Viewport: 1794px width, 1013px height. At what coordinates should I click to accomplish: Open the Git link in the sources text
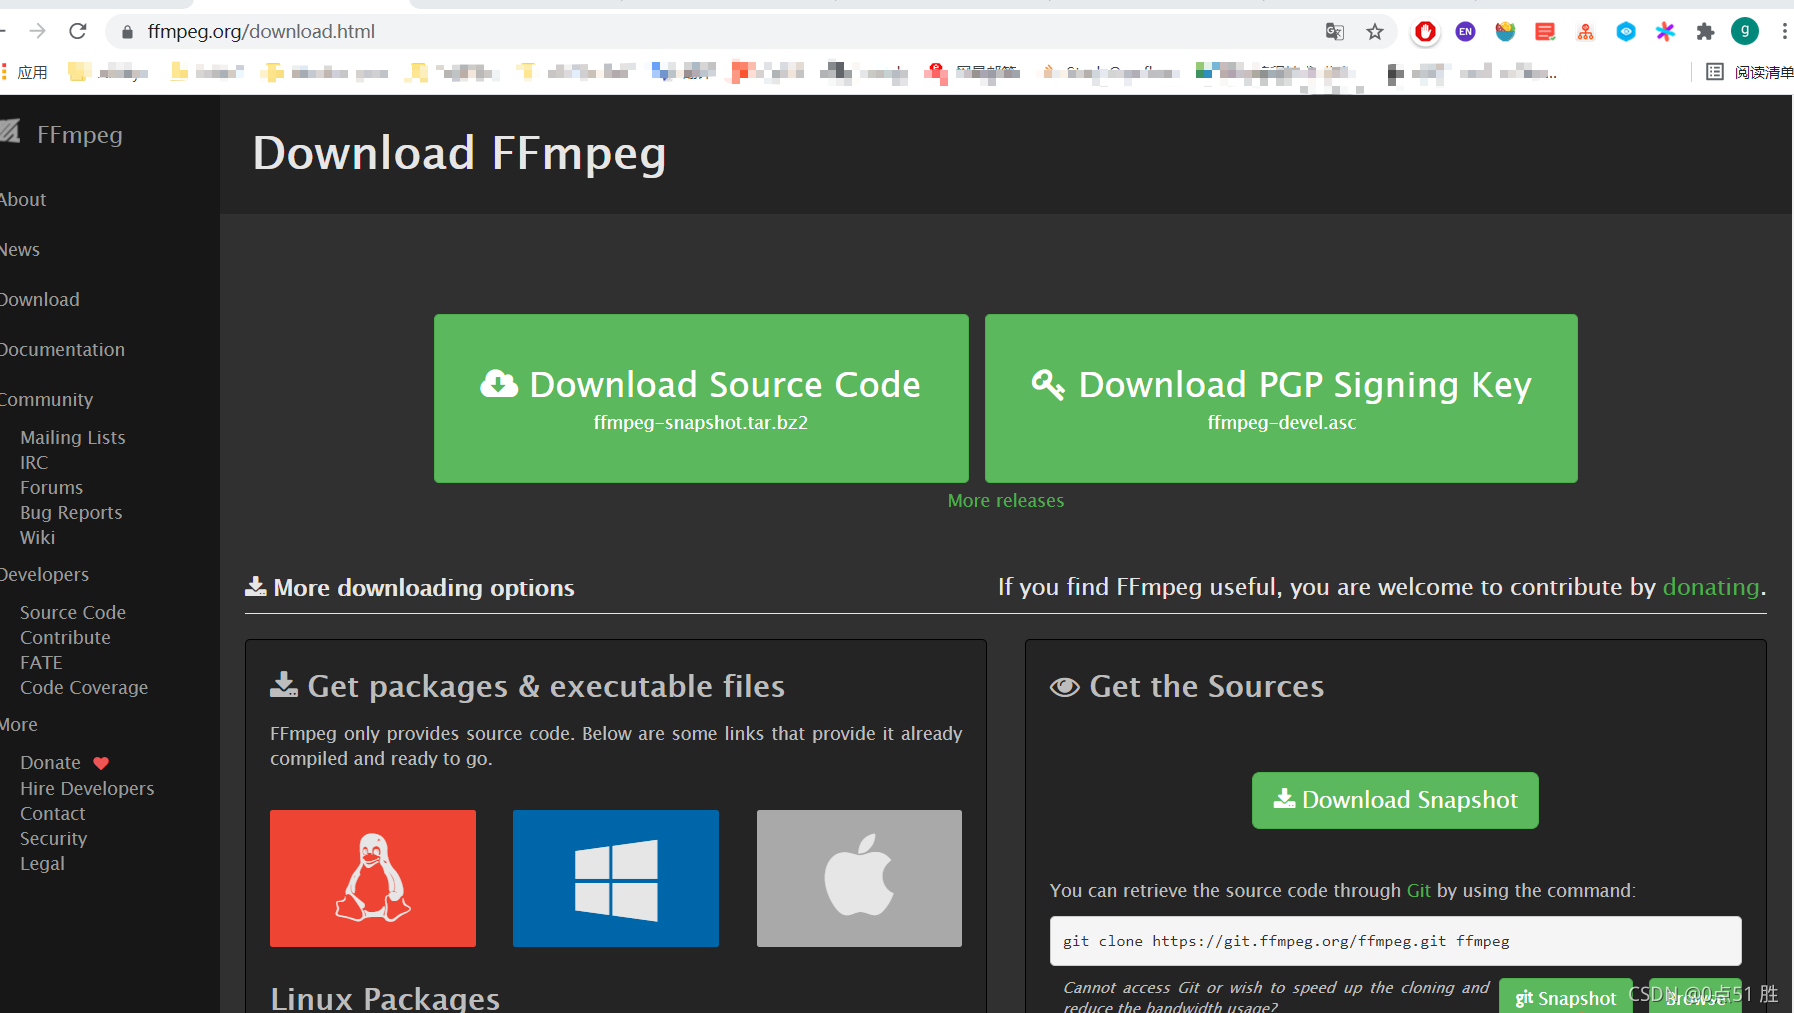tap(1418, 890)
